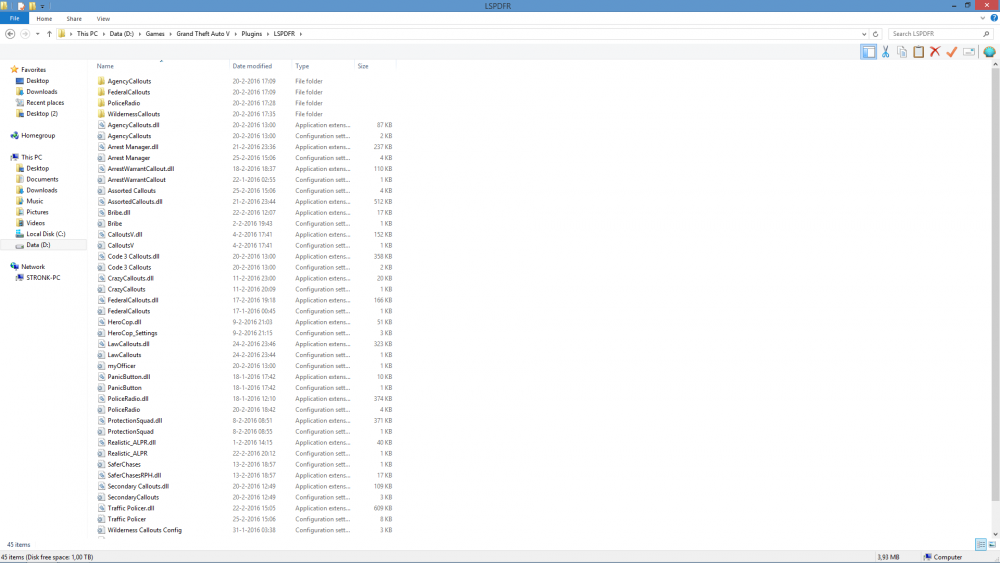Click the Homegroup icon in sidebar

pos(14,135)
